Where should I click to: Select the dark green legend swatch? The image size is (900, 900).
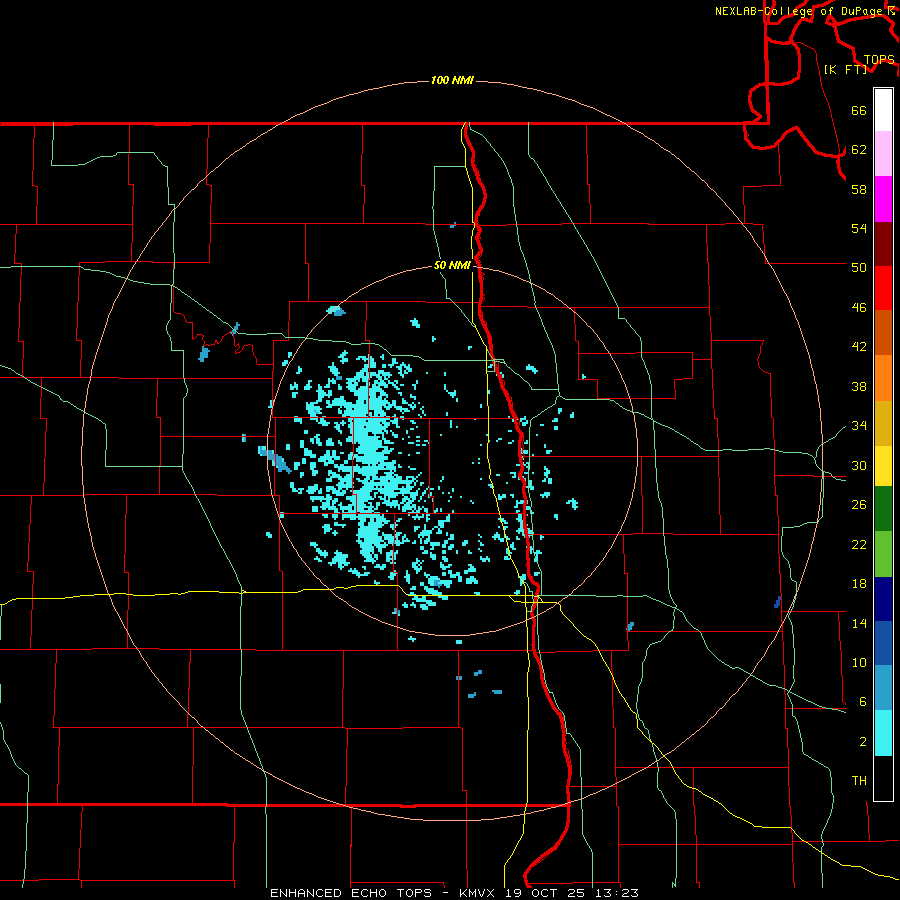pos(883,509)
